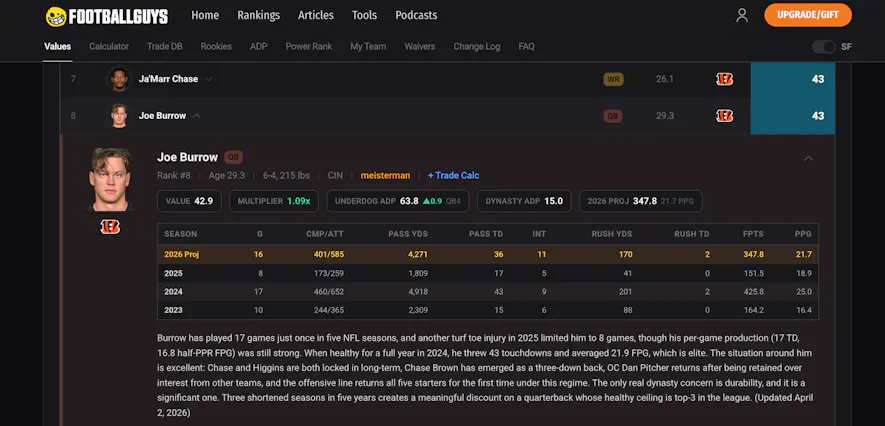
Task: Select the Values tab
Action: [x=58, y=46]
